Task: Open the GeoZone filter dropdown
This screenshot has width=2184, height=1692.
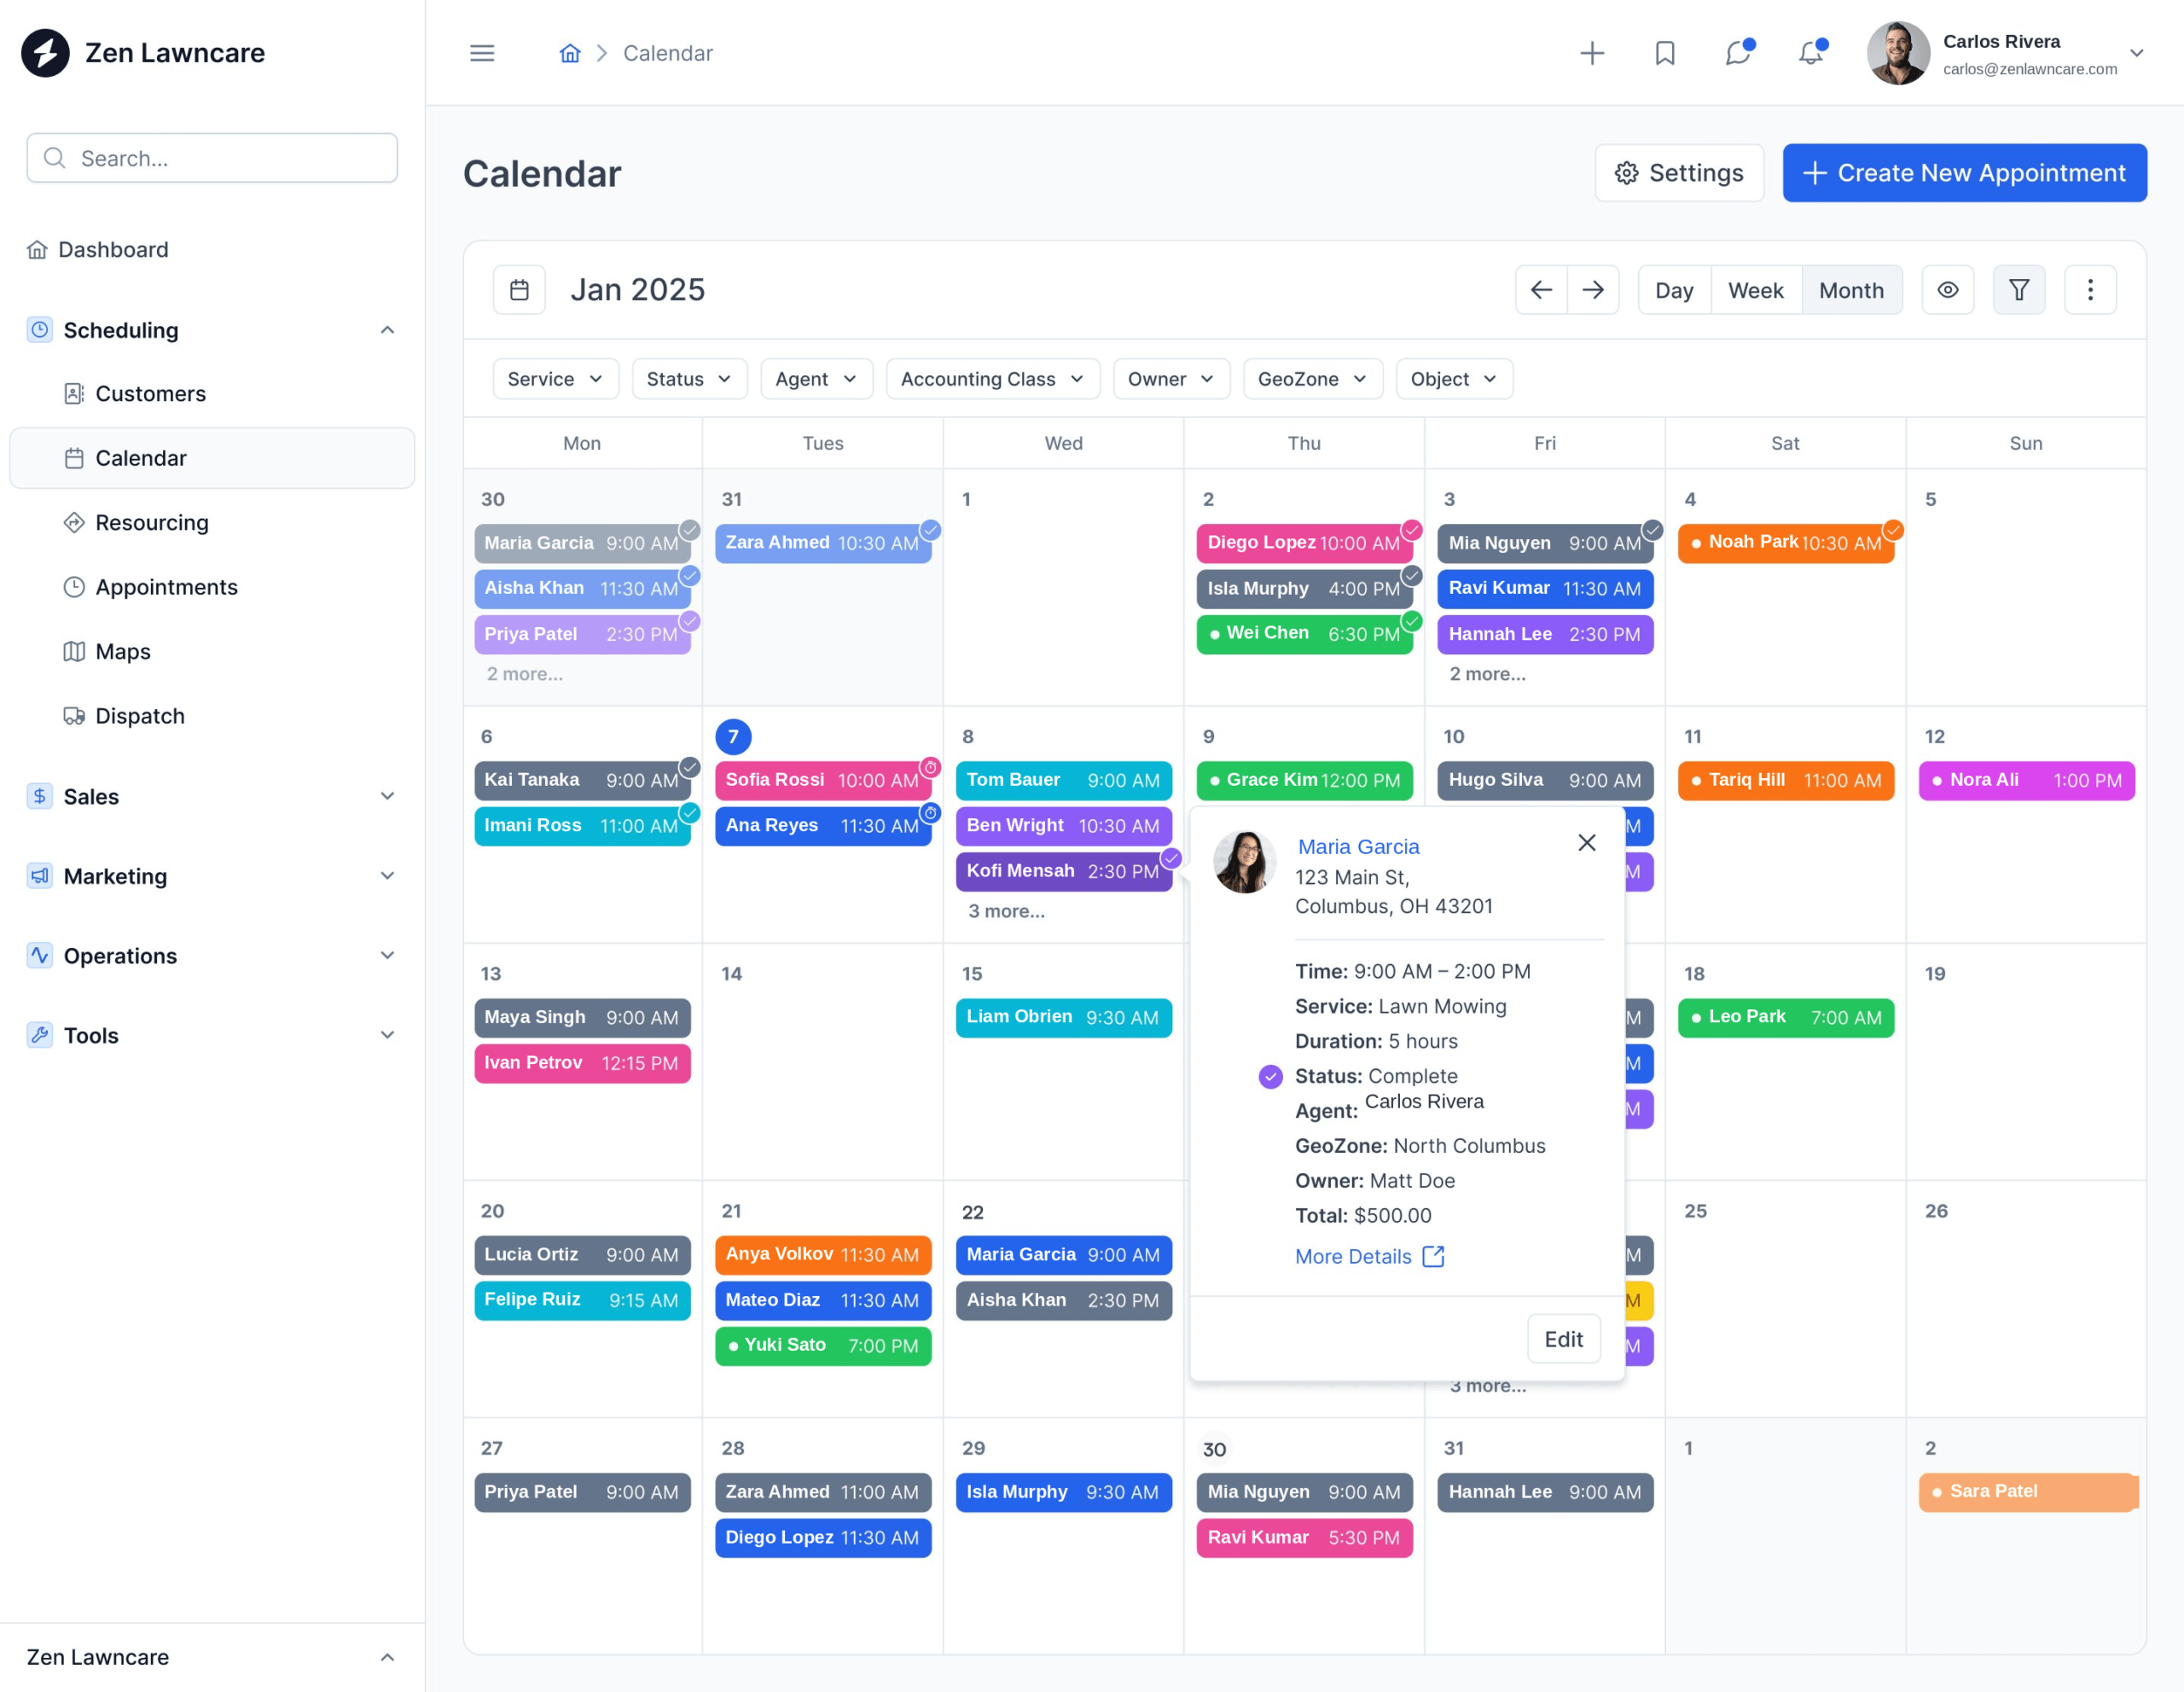Action: 1312,379
